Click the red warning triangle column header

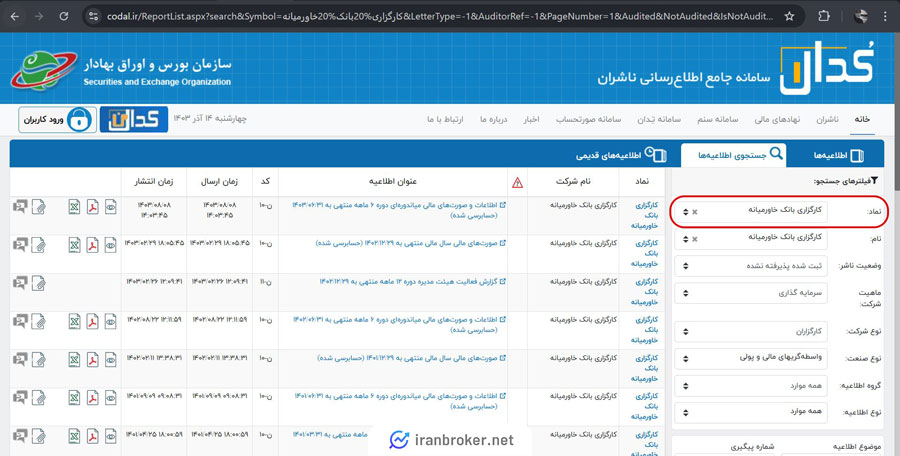tap(517, 183)
